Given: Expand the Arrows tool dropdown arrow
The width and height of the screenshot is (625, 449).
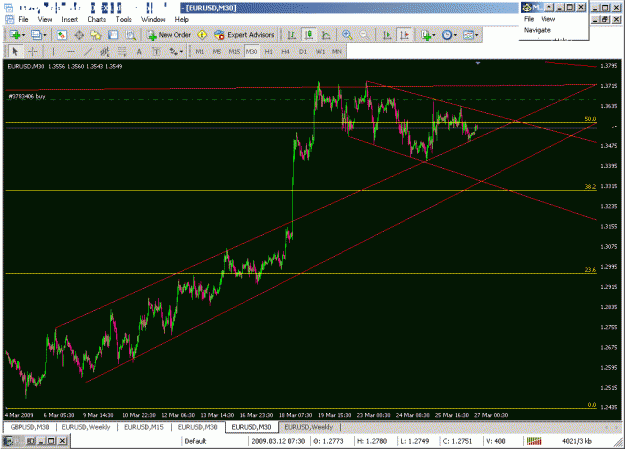Looking at the screenshot, I should click(181, 52).
